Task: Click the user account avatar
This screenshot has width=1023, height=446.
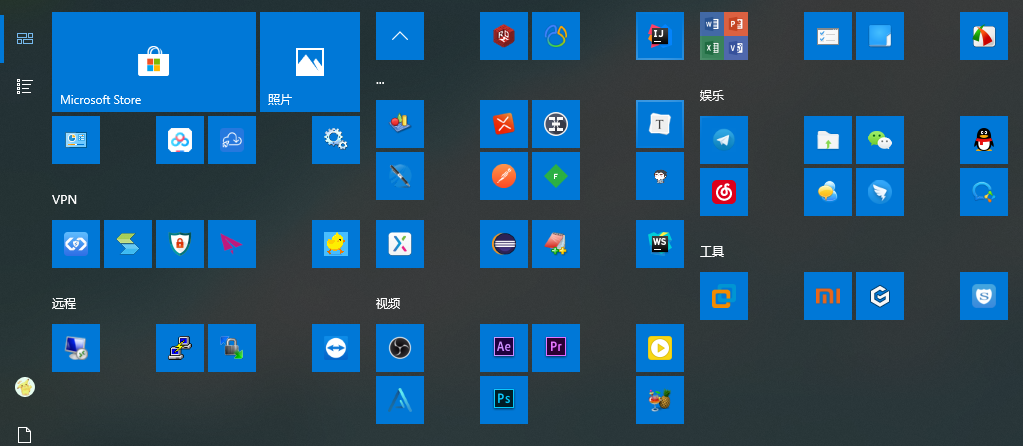Action: pyautogui.click(x=25, y=386)
